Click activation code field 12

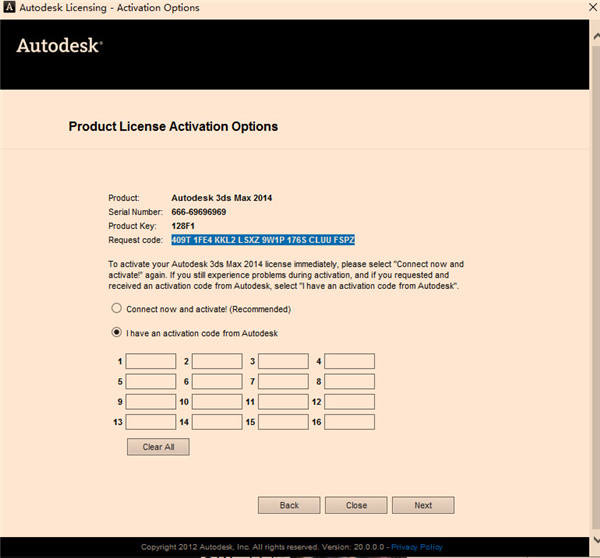[x=349, y=402]
